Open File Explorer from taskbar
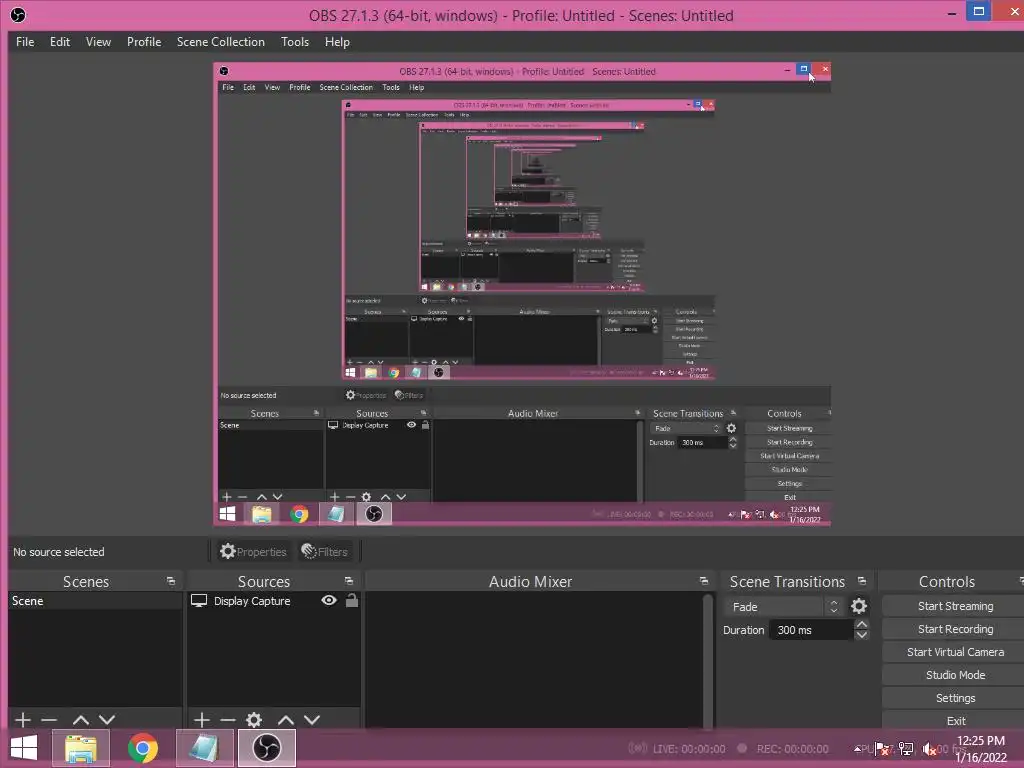Screen dimensions: 1024x768 pos(80,748)
